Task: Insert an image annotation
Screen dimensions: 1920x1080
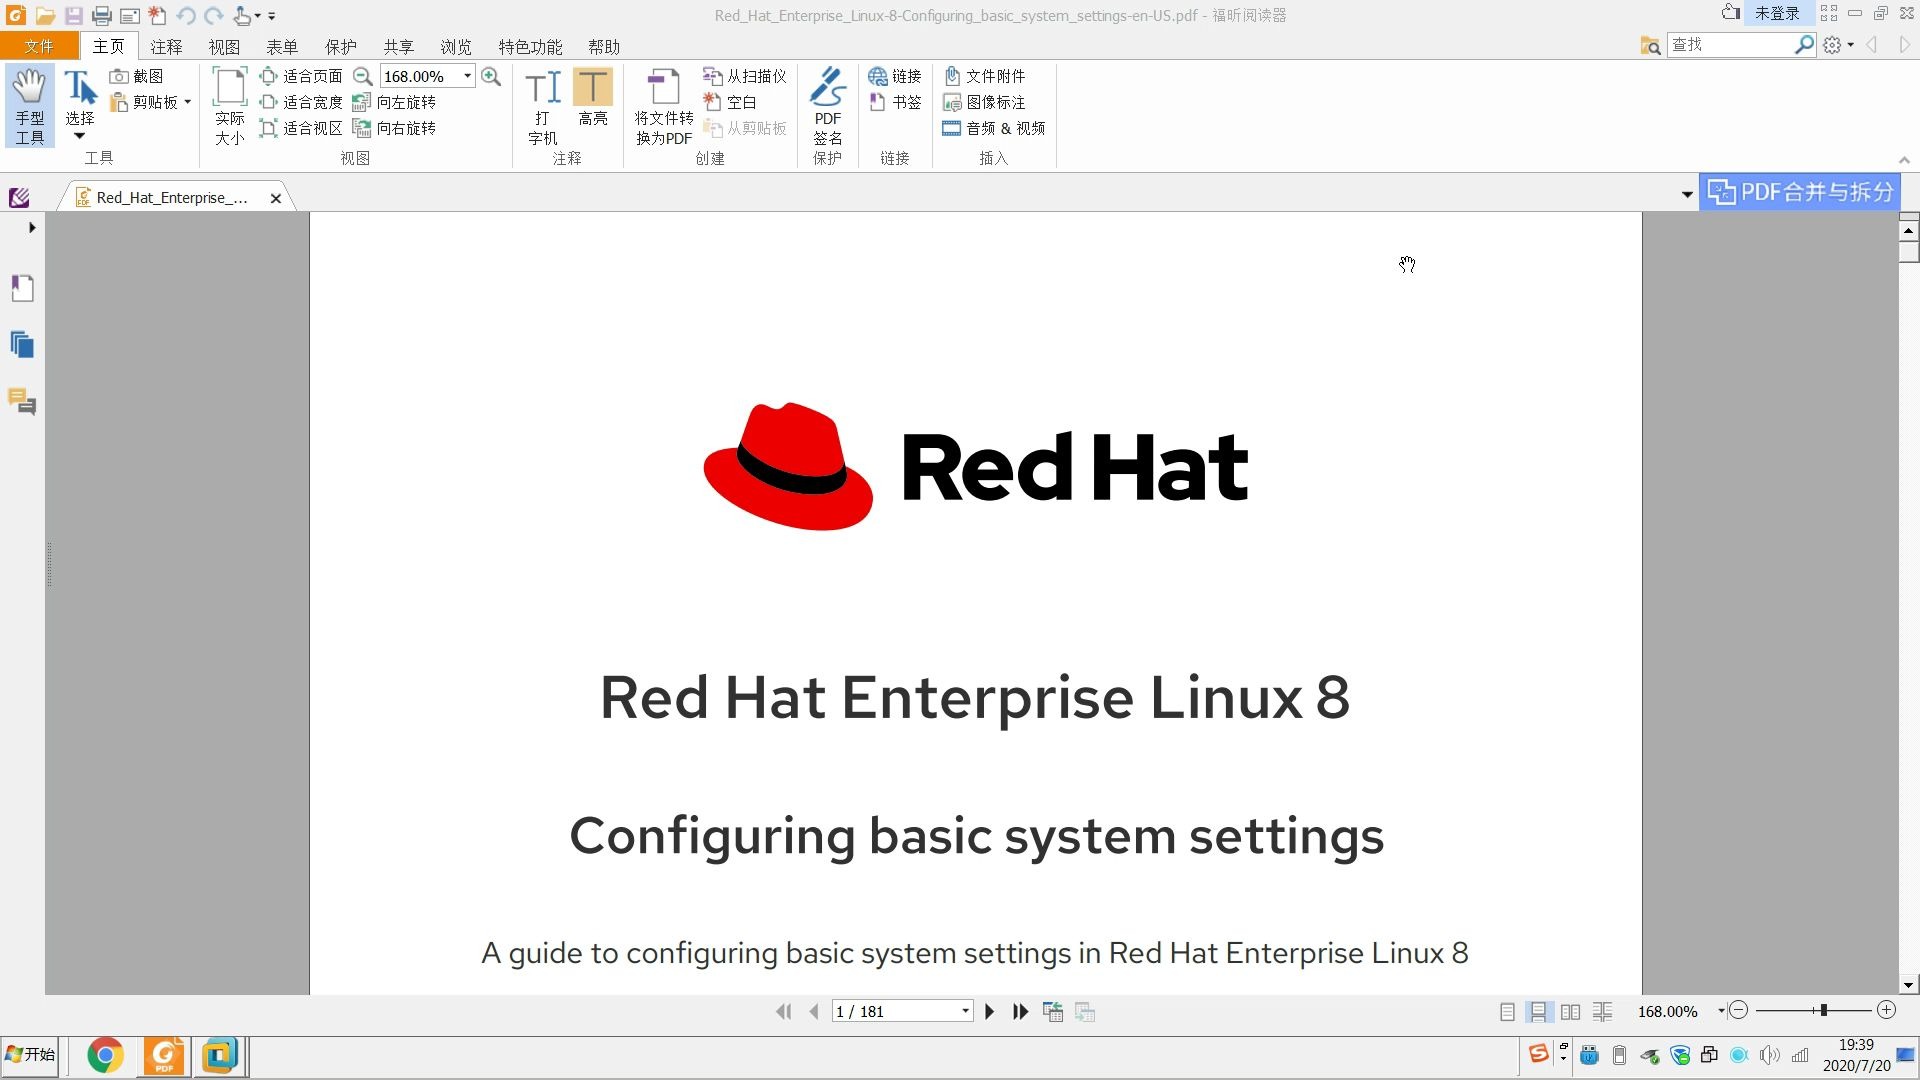Action: tap(985, 102)
